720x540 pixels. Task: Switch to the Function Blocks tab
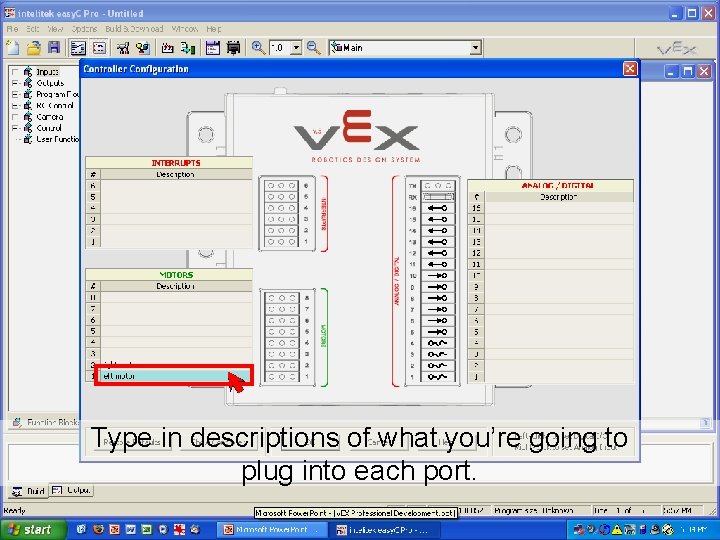46,422
